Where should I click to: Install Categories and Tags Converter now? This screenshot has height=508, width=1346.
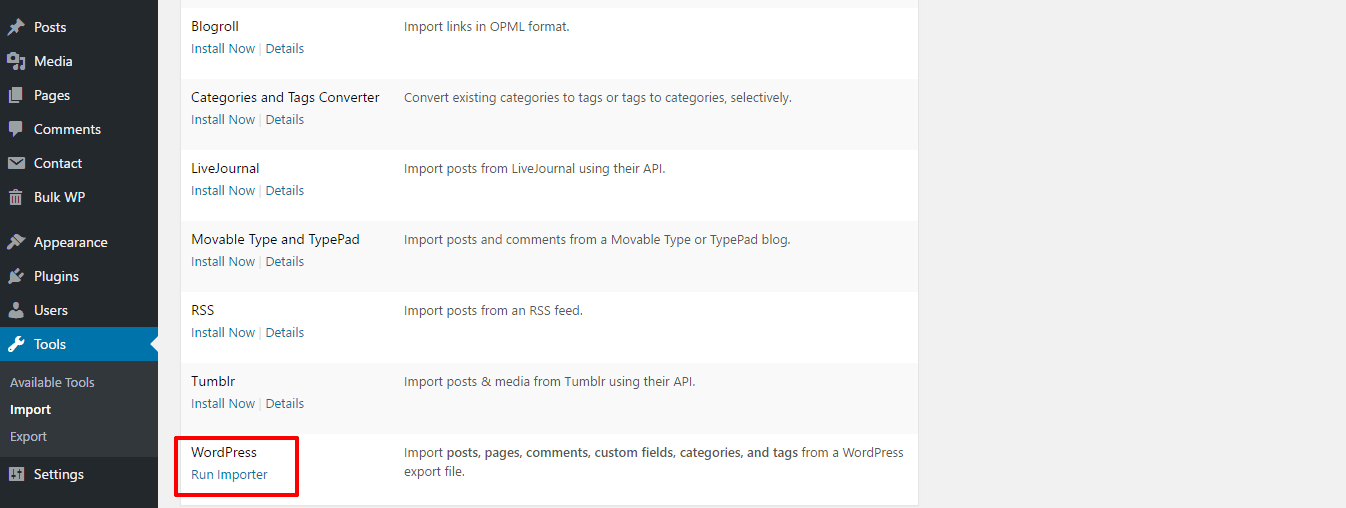223,119
